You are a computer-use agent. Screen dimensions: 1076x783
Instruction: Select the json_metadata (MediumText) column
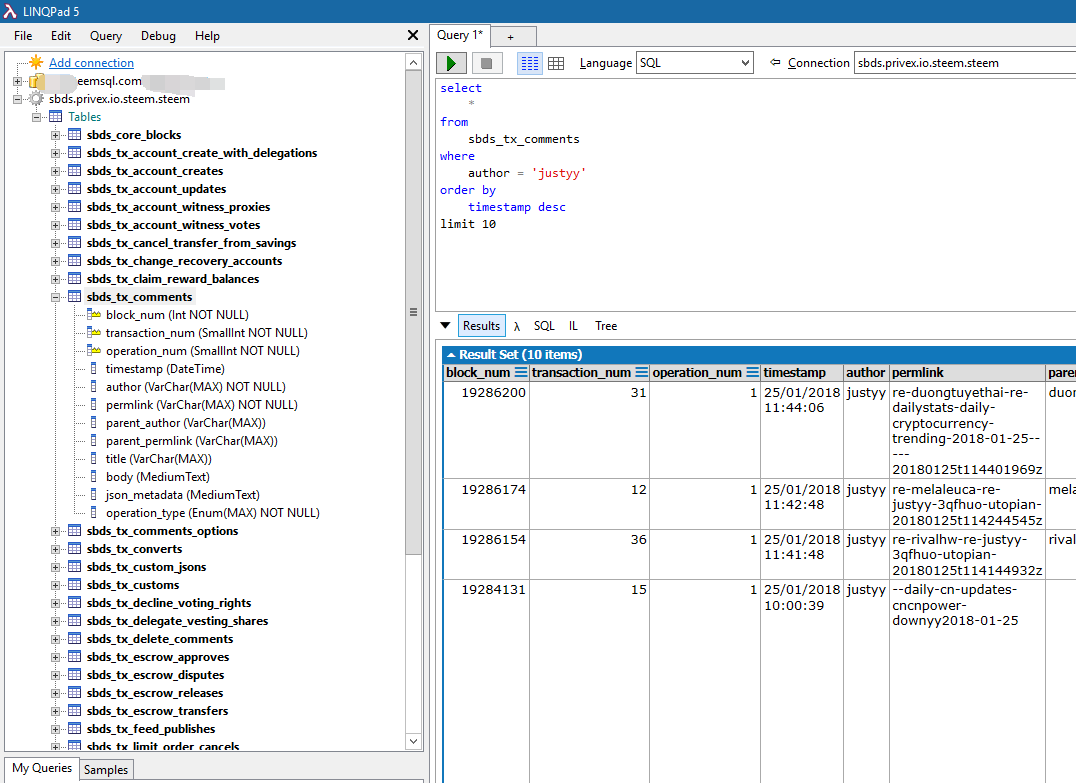(x=183, y=494)
